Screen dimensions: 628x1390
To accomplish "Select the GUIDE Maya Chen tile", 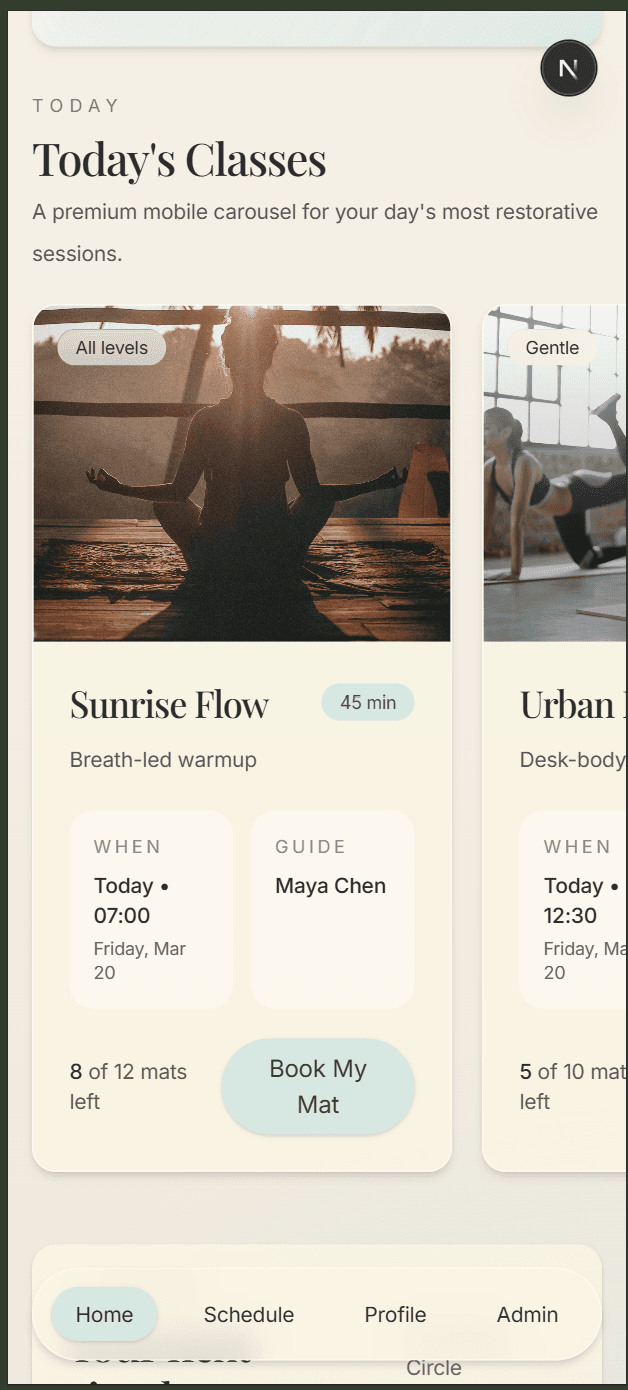I will click(332, 909).
